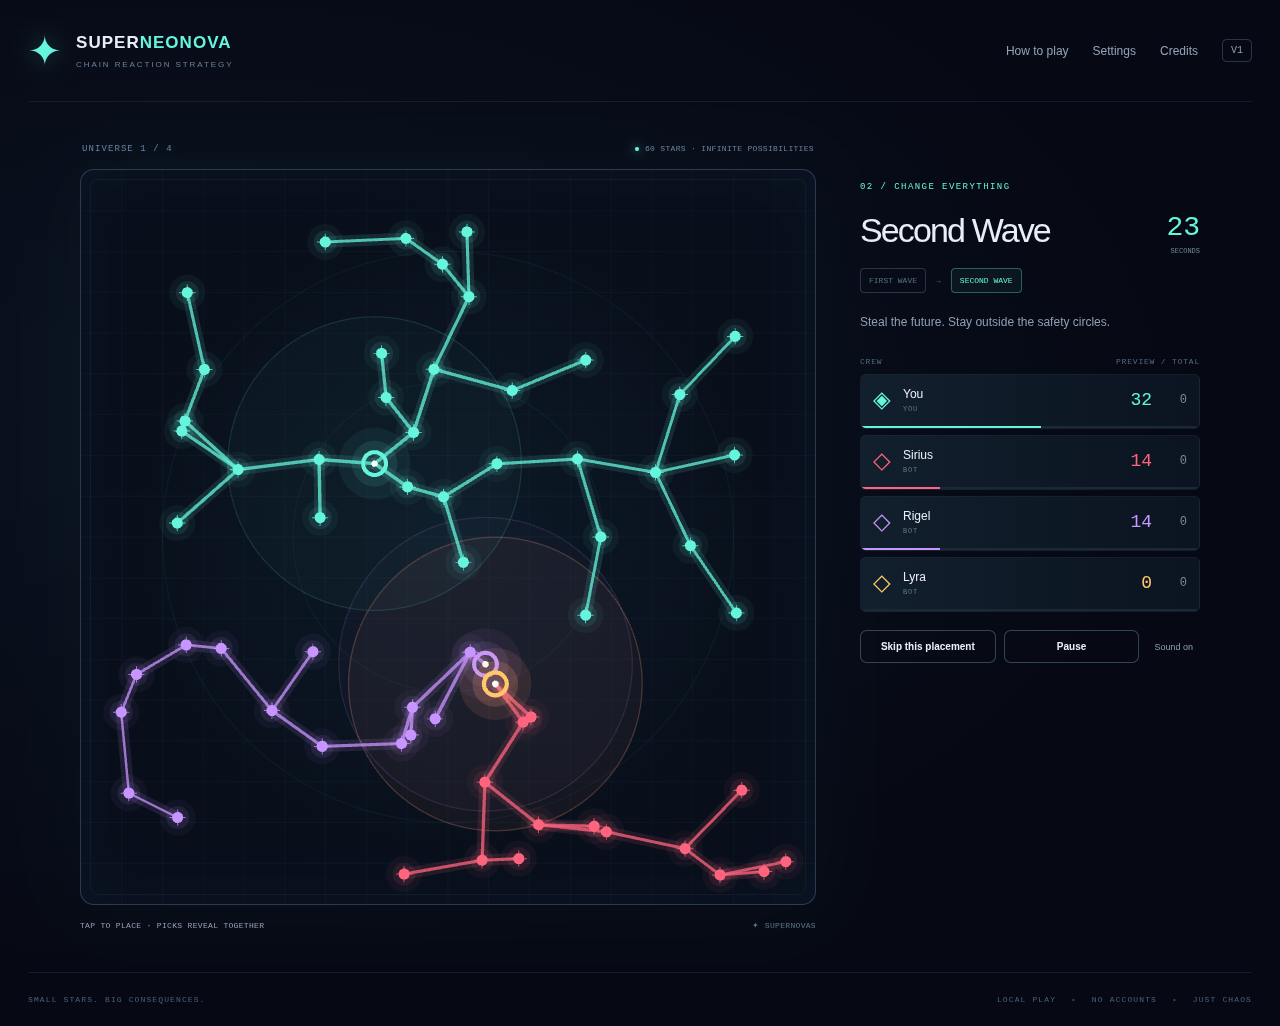This screenshot has width=1280, height=1026.
Task: Click the Supernova star logo icon
Action: tap(44, 50)
